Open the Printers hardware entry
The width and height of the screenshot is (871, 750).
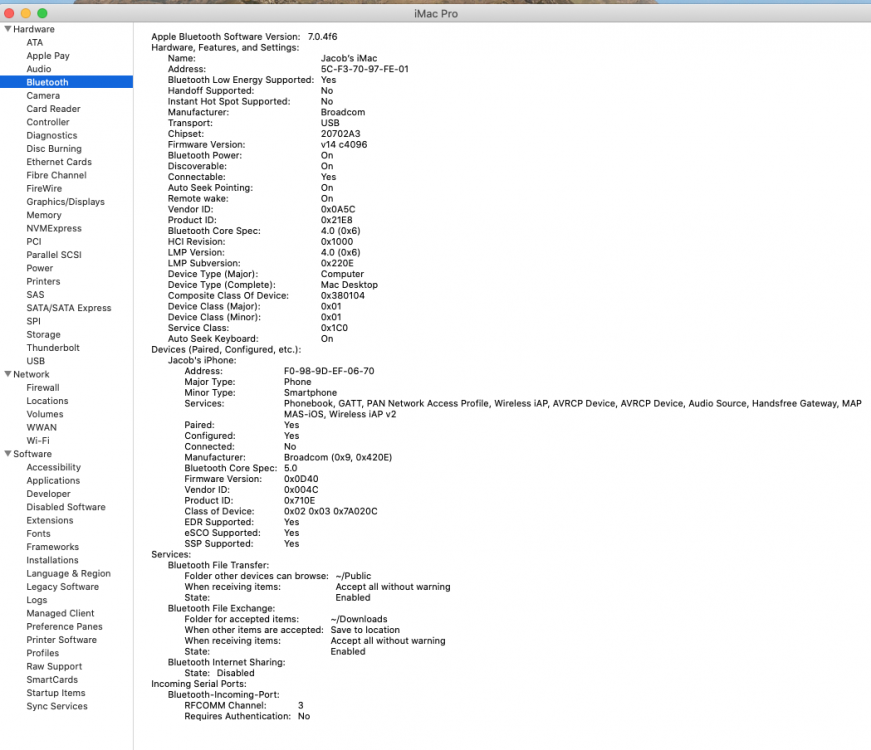coord(43,281)
